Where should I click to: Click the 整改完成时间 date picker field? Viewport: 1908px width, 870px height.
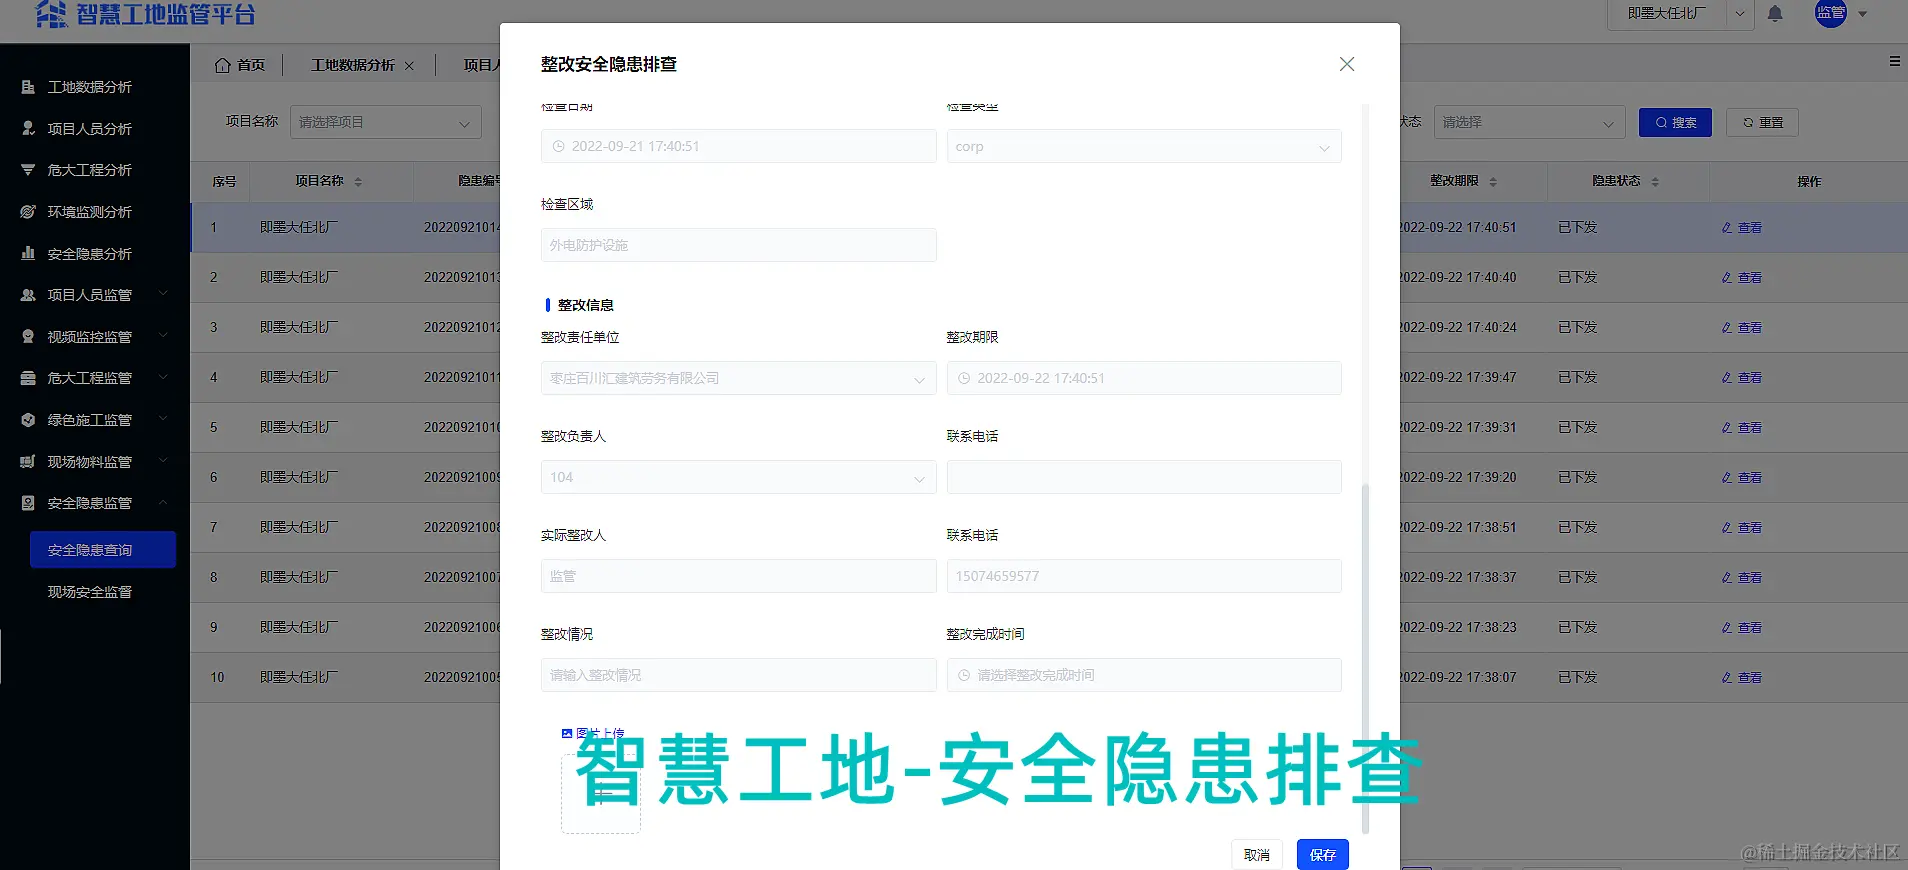point(1144,675)
